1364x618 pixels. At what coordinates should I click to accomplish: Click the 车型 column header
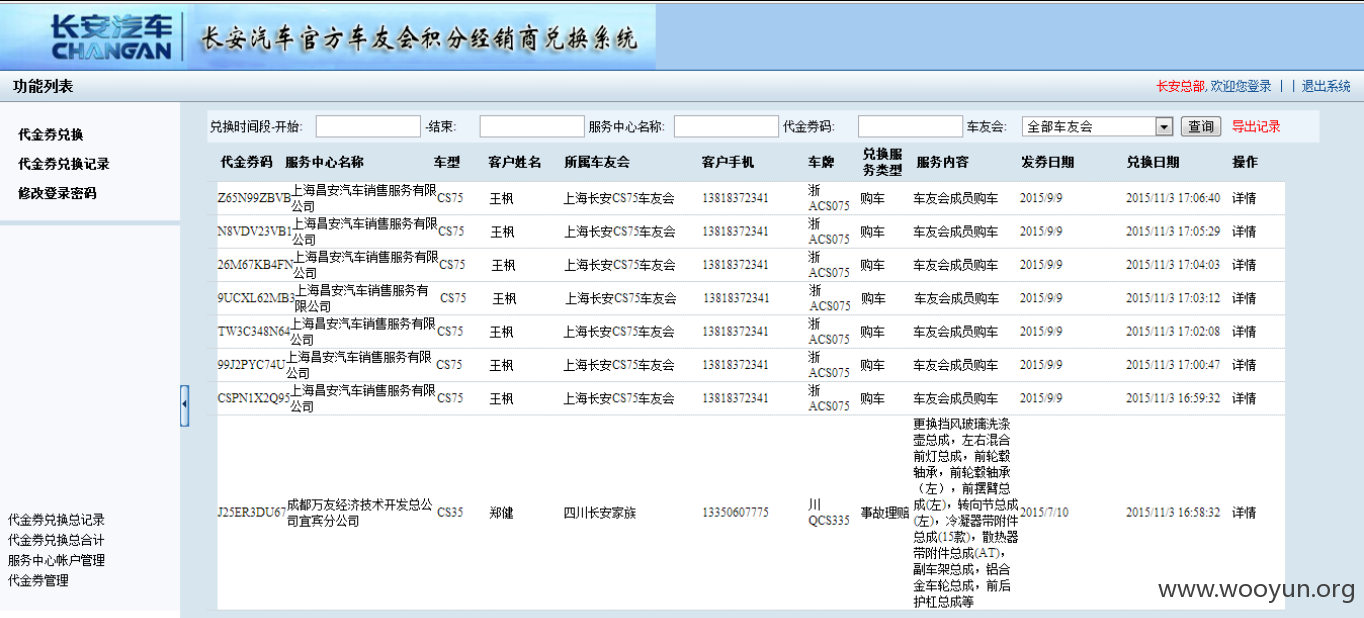click(x=447, y=162)
